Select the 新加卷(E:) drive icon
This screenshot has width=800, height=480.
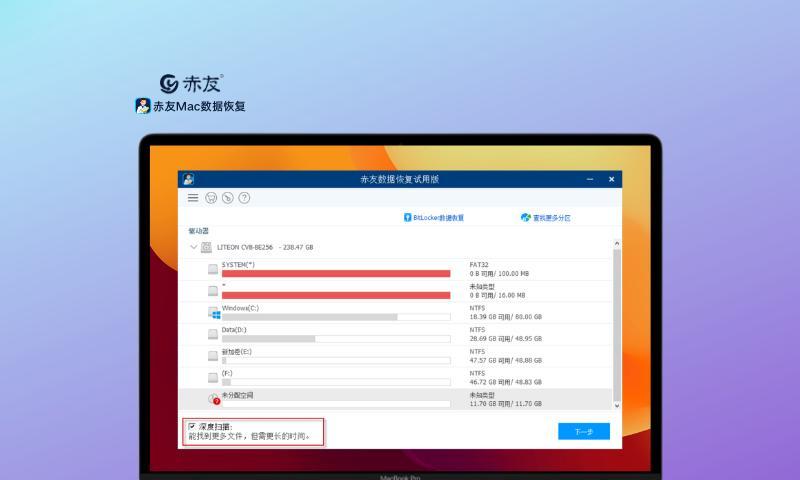point(213,356)
